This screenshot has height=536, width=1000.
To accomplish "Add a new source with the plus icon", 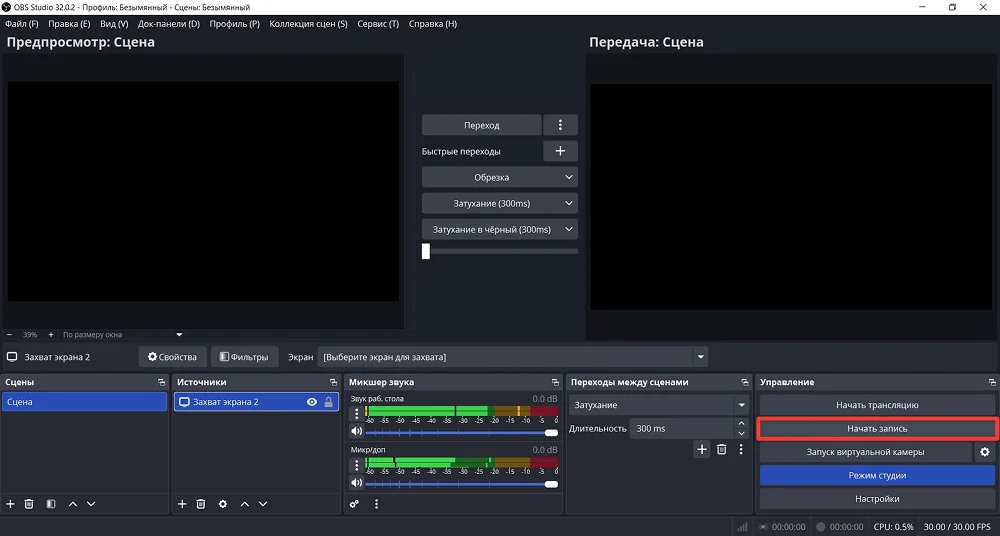I will pyautogui.click(x=182, y=504).
